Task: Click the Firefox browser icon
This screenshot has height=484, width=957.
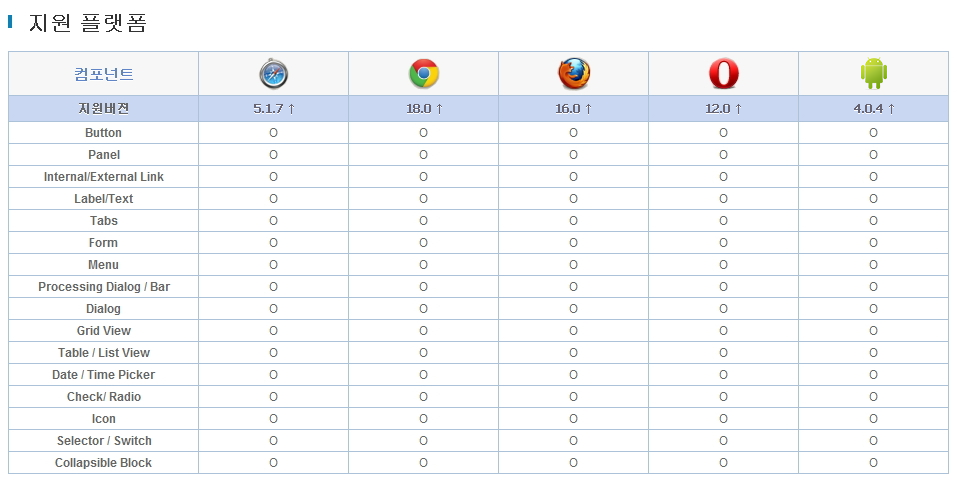Action: 573,74
